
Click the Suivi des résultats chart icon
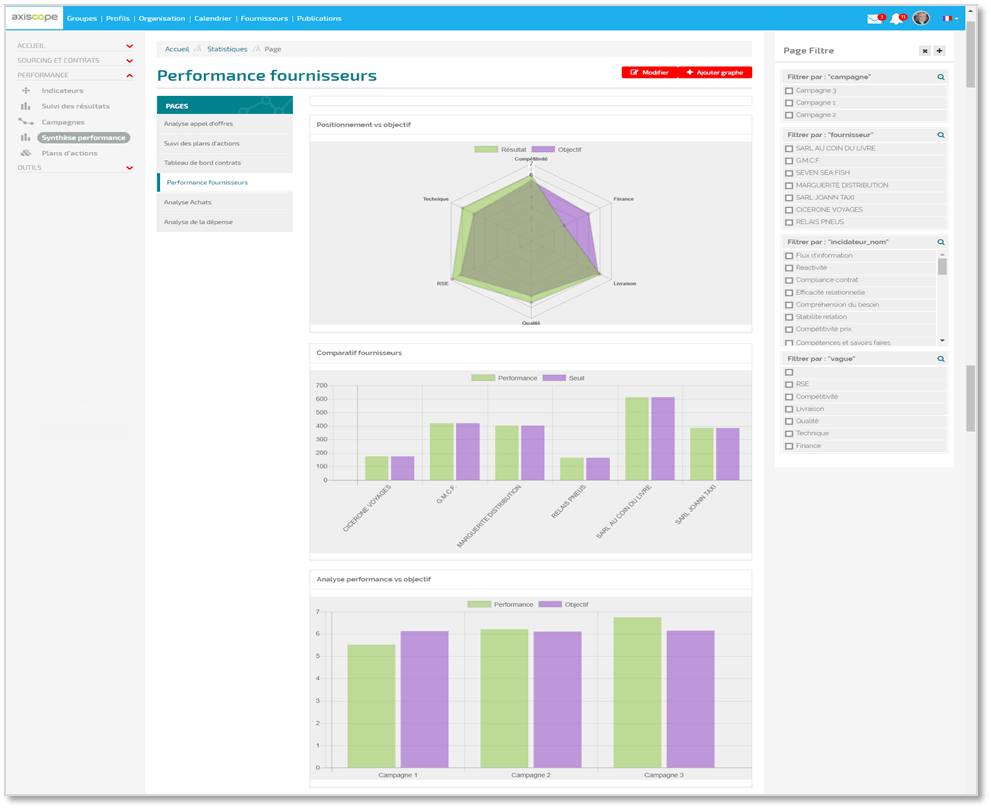pyautogui.click(x=25, y=106)
